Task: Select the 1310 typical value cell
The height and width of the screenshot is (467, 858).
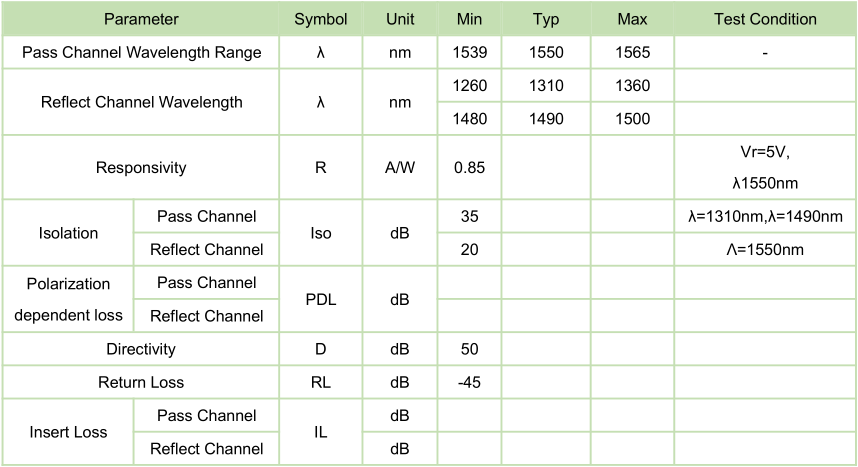Action: tap(546, 86)
